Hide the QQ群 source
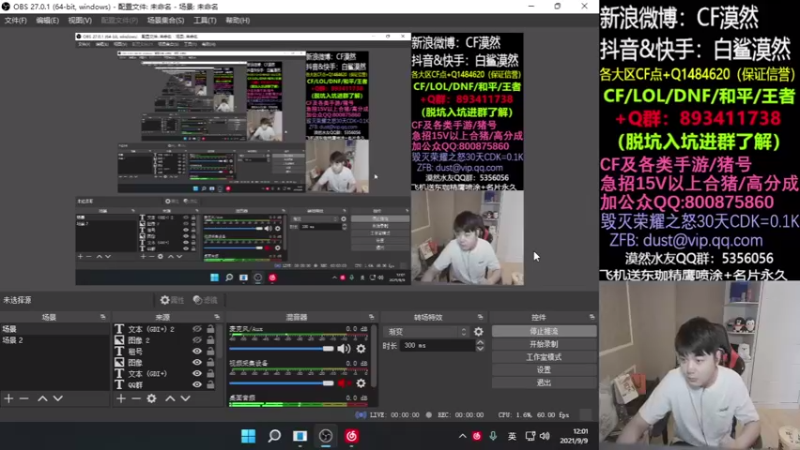This screenshot has height=450, width=800. tap(197, 384)
